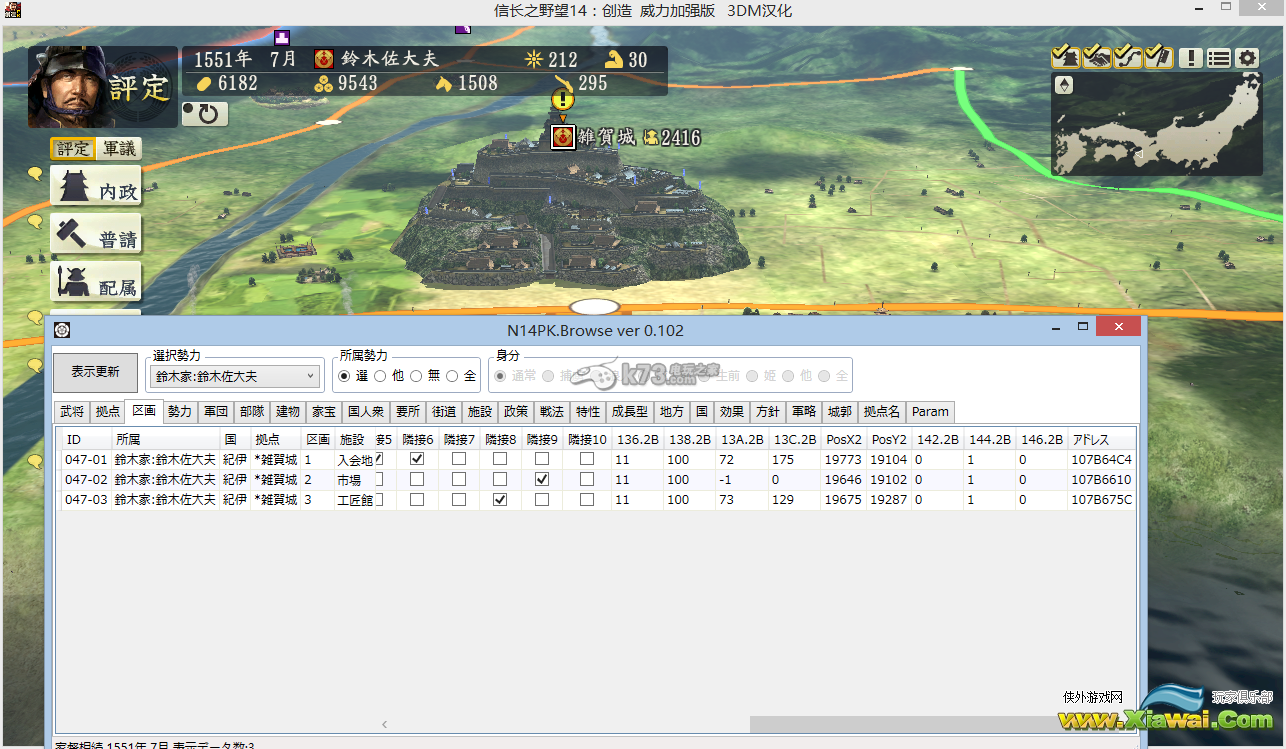Screen dimensions: 1286x749
Task: Switch to the 評定 council mode tab
Action: (x=73, y=149)
